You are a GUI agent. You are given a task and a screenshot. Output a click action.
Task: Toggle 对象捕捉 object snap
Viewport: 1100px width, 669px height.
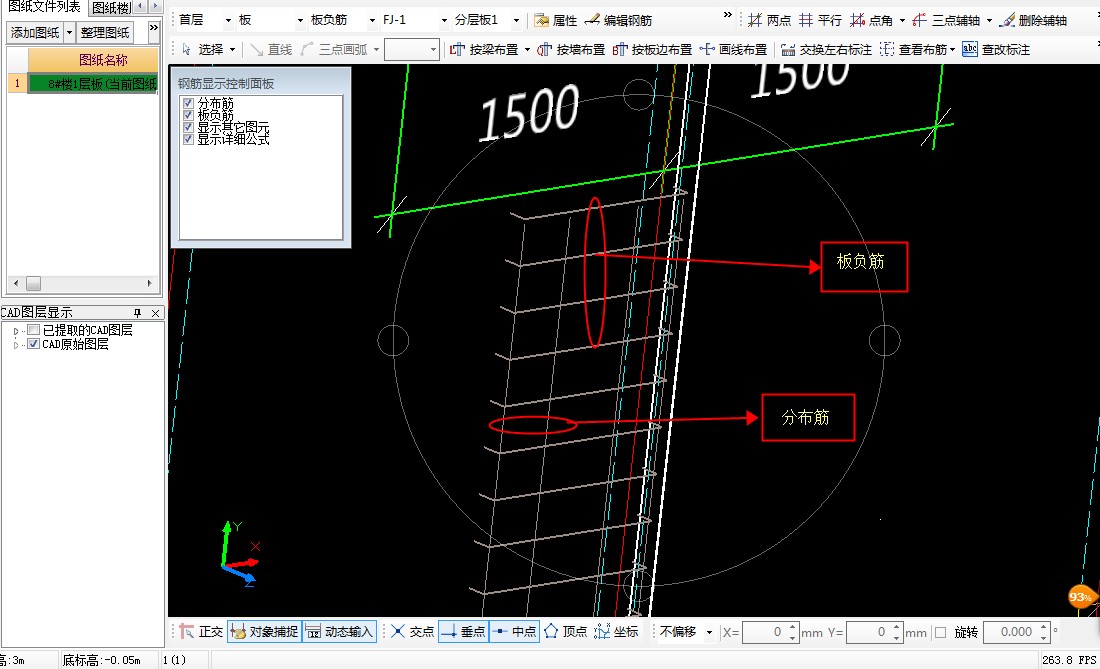click(x=264, y=632)
